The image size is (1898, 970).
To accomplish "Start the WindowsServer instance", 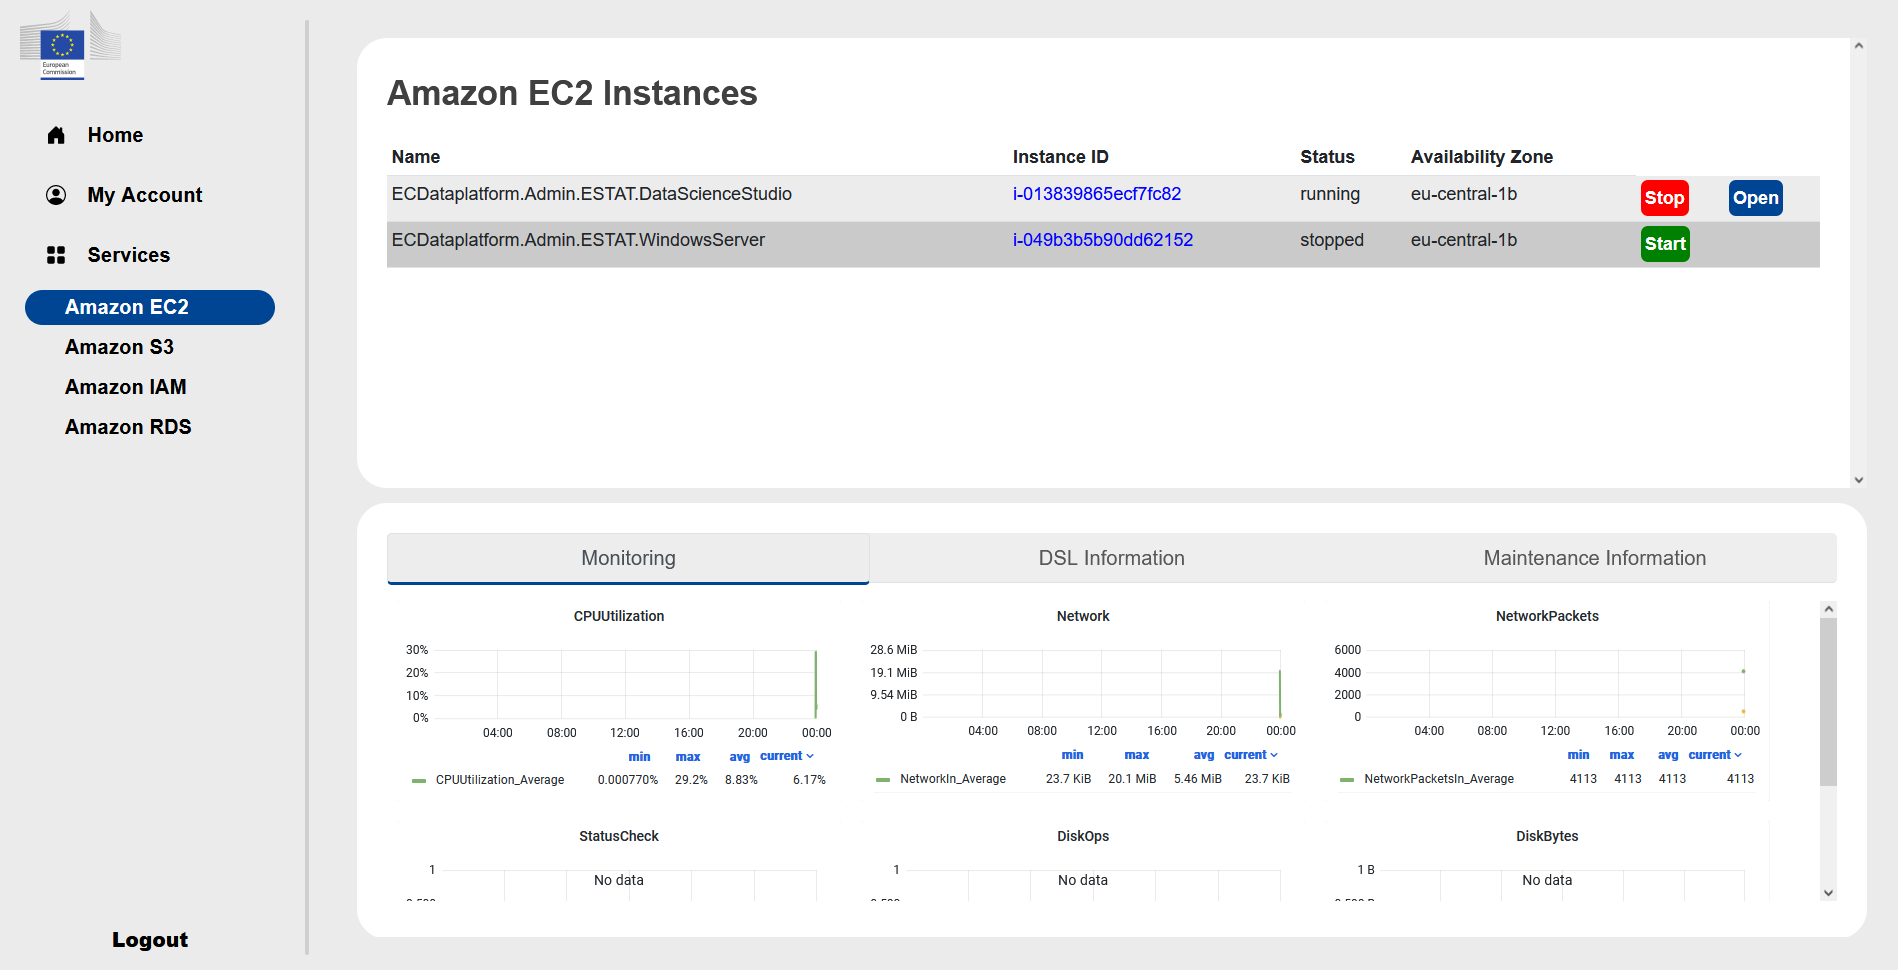I will click(1665, 244).
